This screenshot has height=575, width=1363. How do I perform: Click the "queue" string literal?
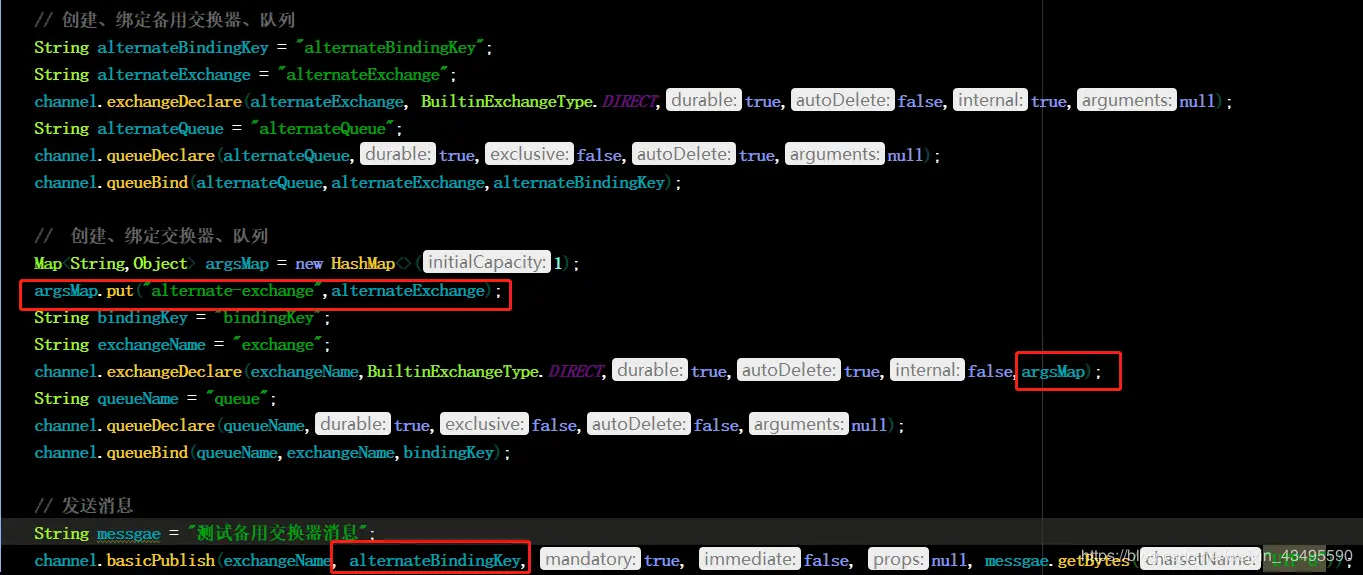click(x=239, y=398)
